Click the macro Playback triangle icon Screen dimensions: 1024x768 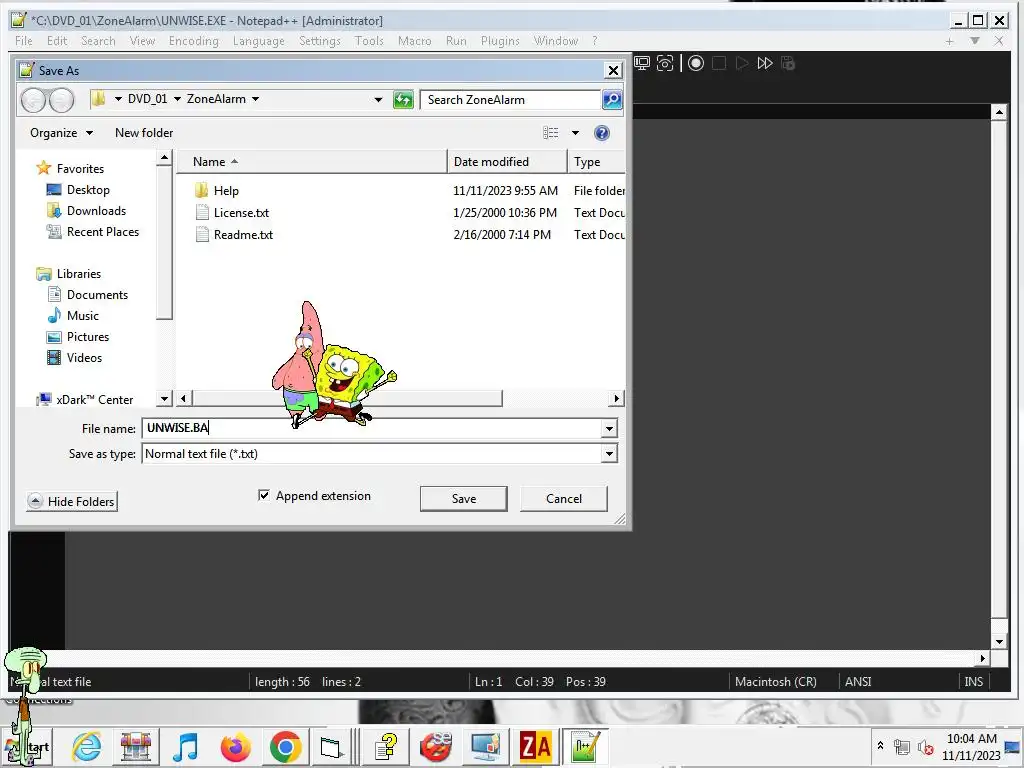(x=741, y=63)
